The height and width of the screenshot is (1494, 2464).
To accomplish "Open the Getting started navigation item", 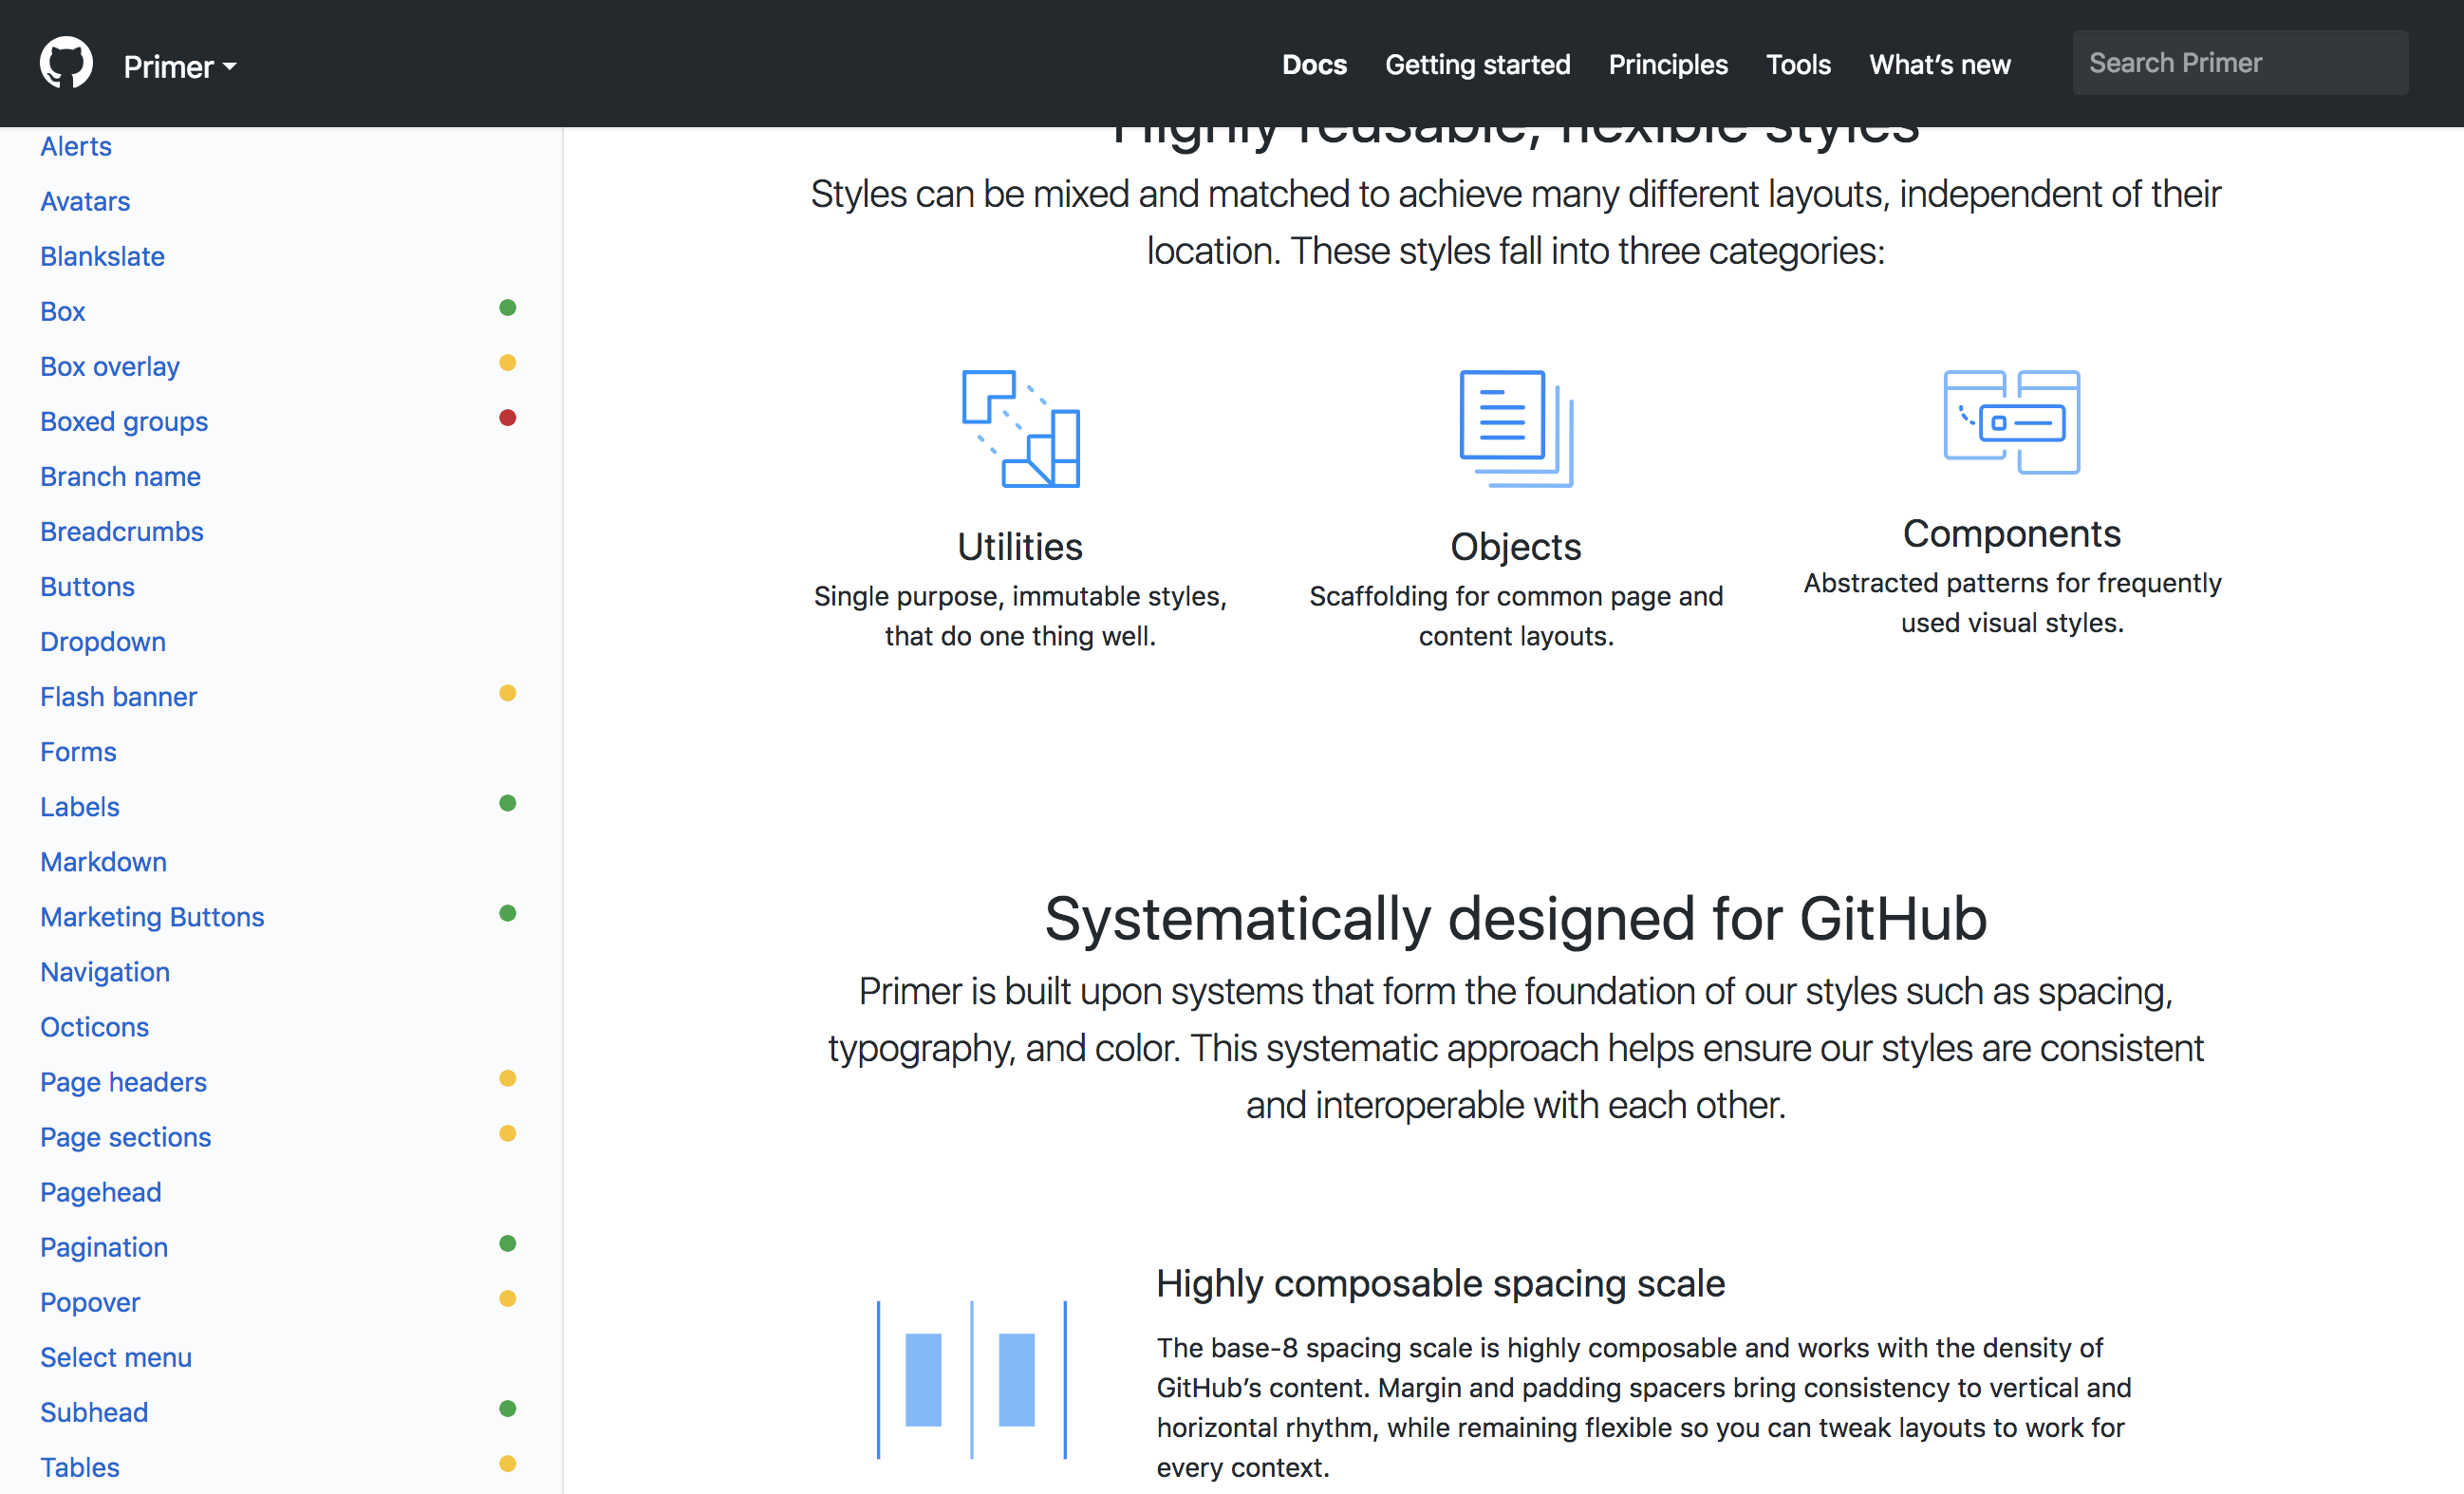I will click(x=1478, y=64).
